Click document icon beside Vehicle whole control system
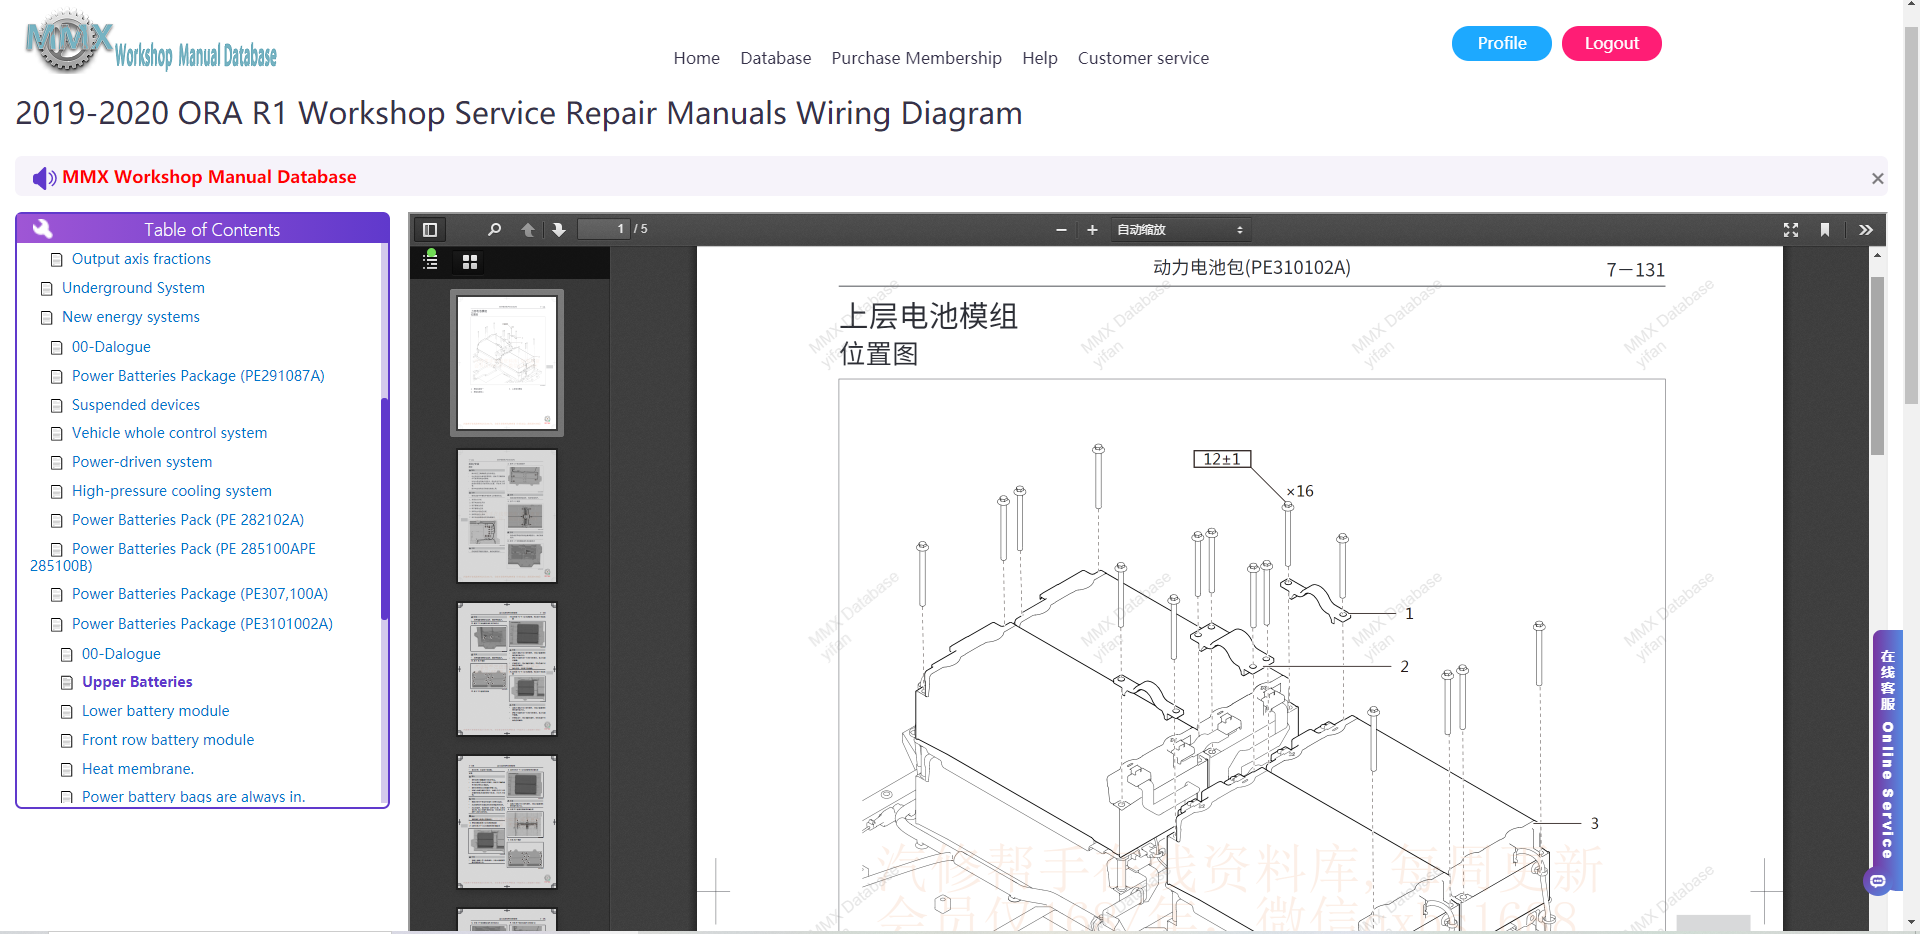Image resolution: width=1920 pixels, height=934 pixels. 57,434
